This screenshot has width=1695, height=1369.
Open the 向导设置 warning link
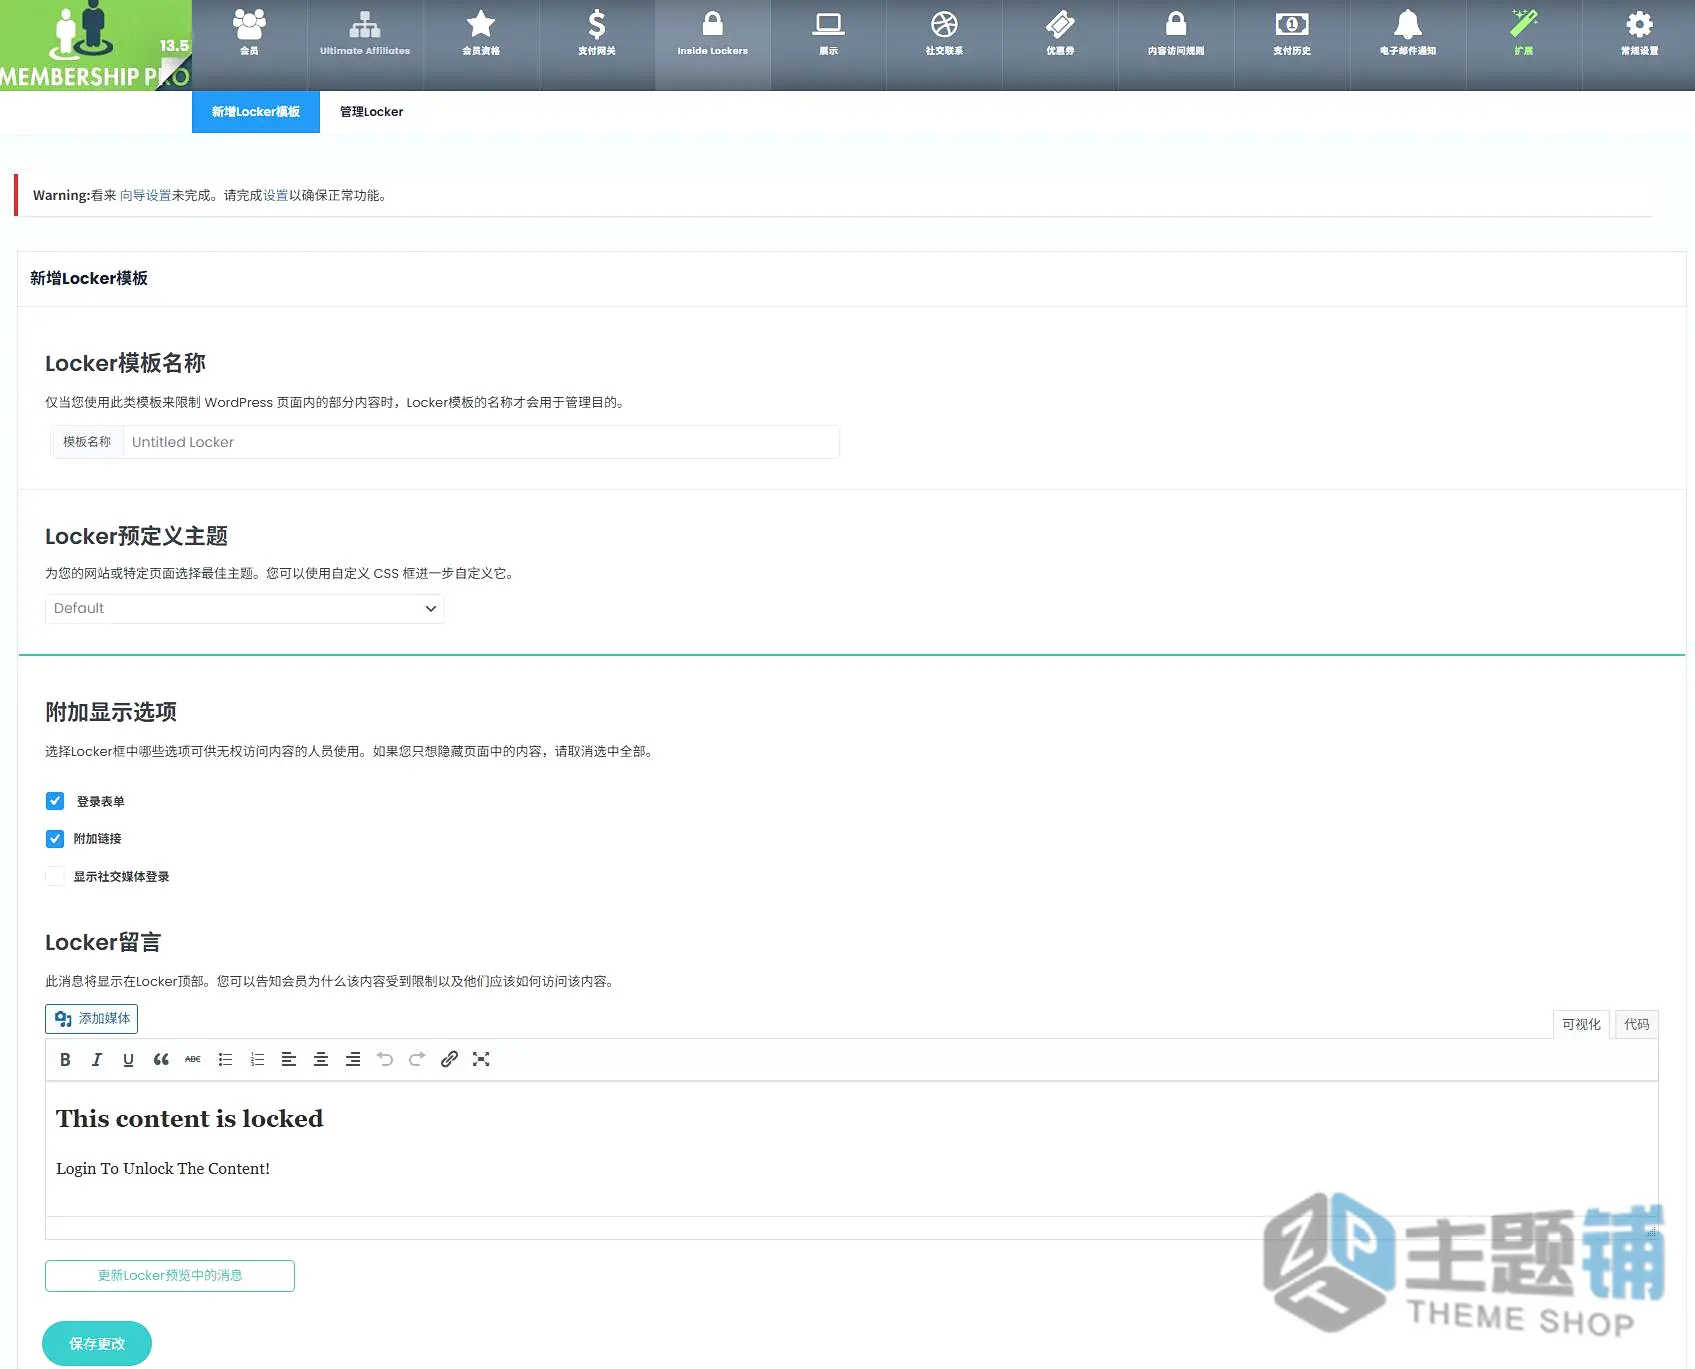[146, 196]
